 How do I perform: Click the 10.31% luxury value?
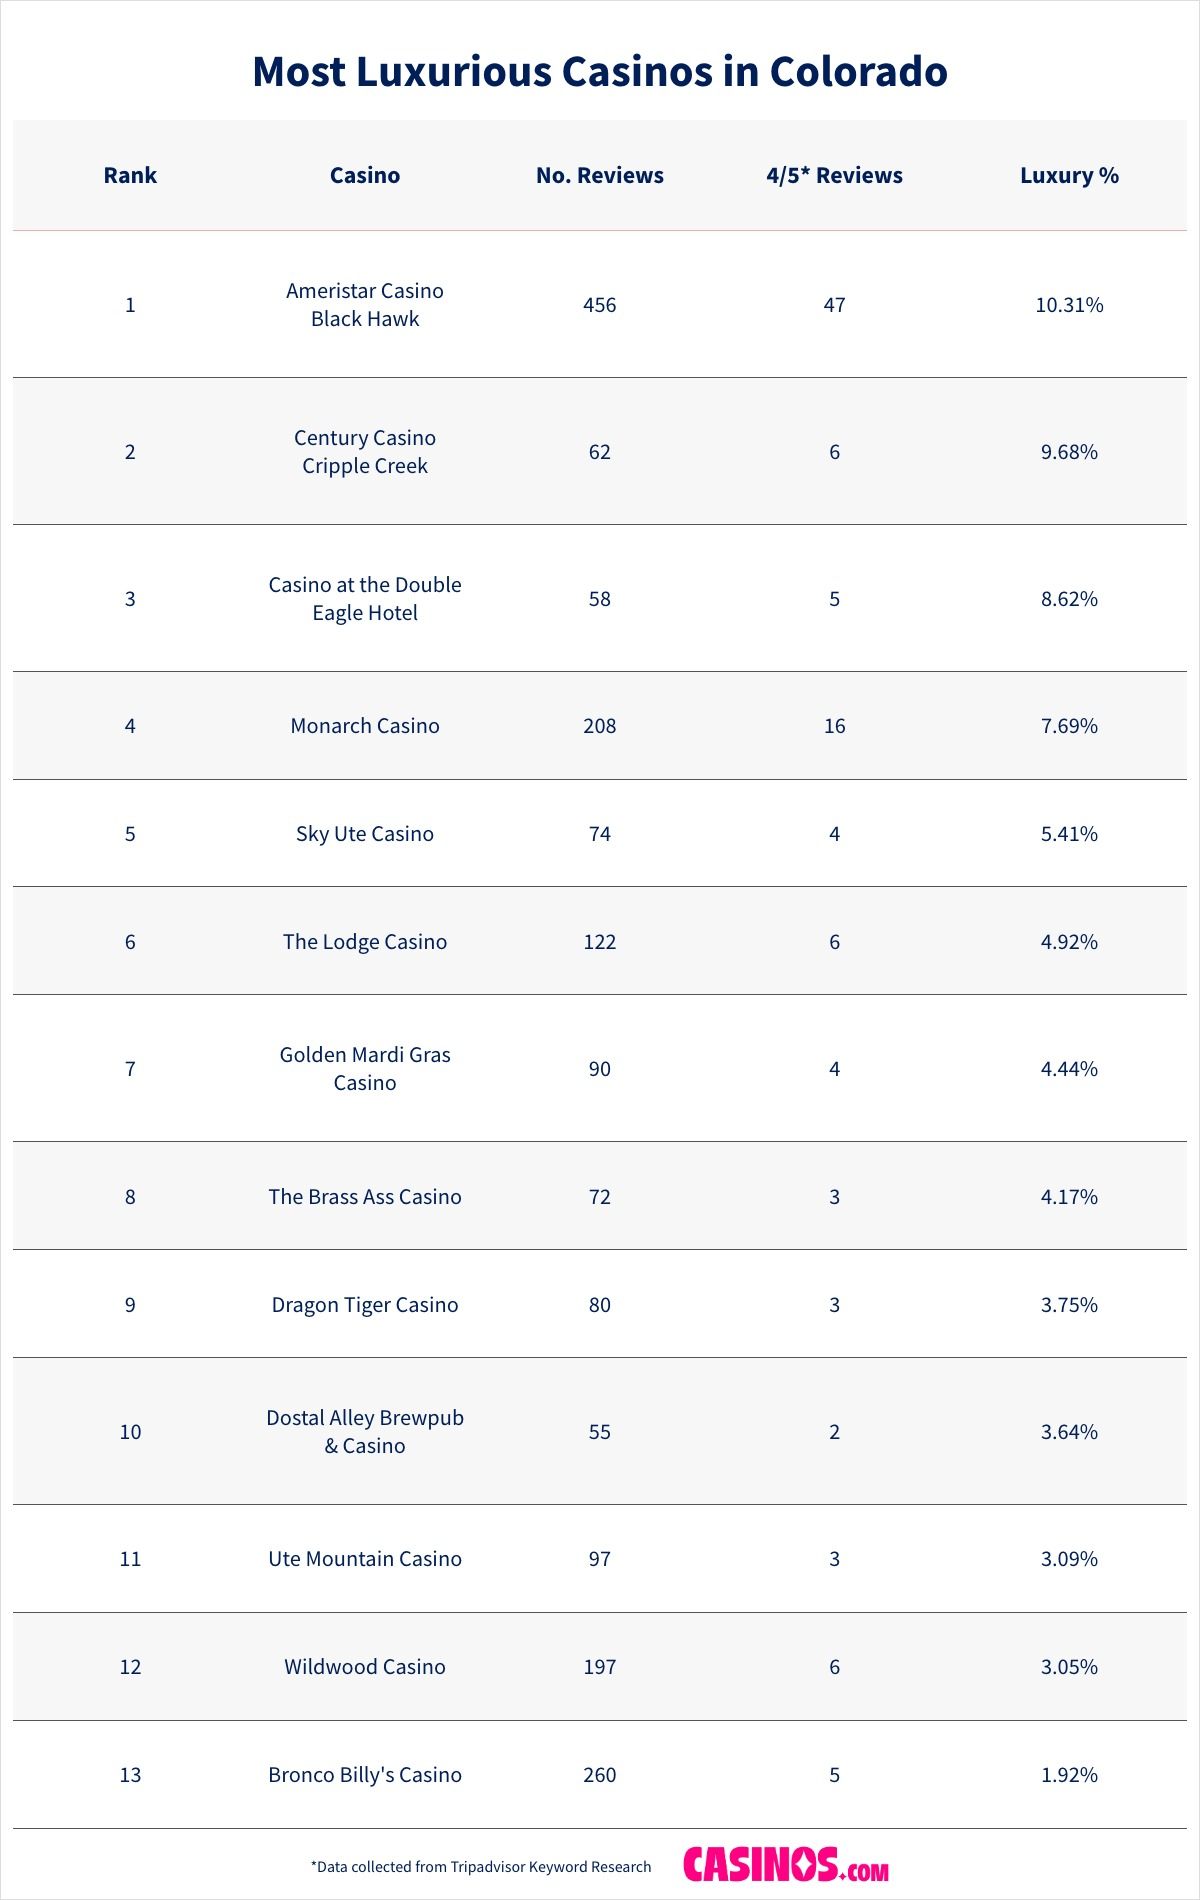point(1069,305)
